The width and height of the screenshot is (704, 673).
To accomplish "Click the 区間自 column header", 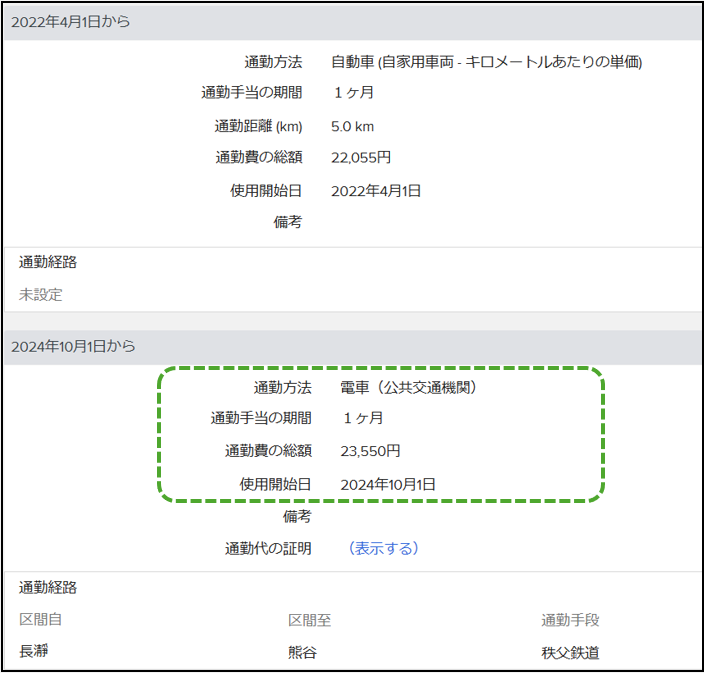I will click(x=41, y=620).
